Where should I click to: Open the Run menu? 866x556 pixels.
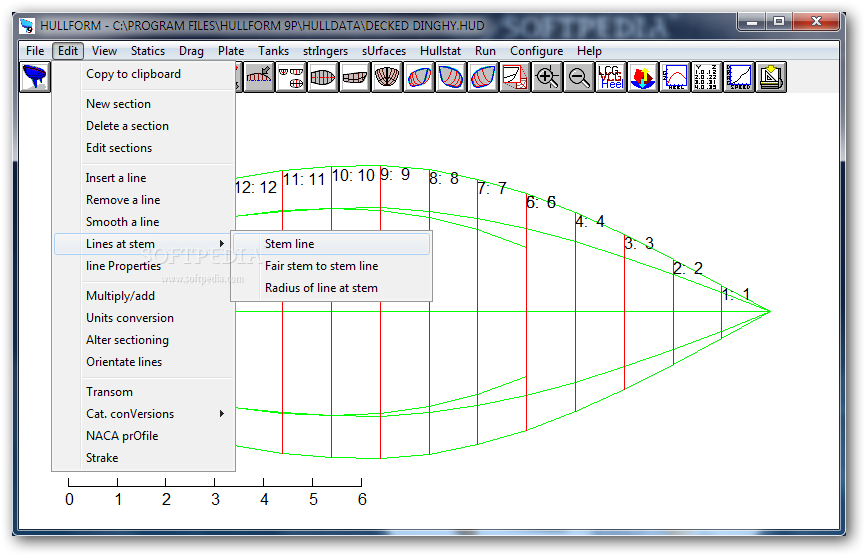pos(485,51)
